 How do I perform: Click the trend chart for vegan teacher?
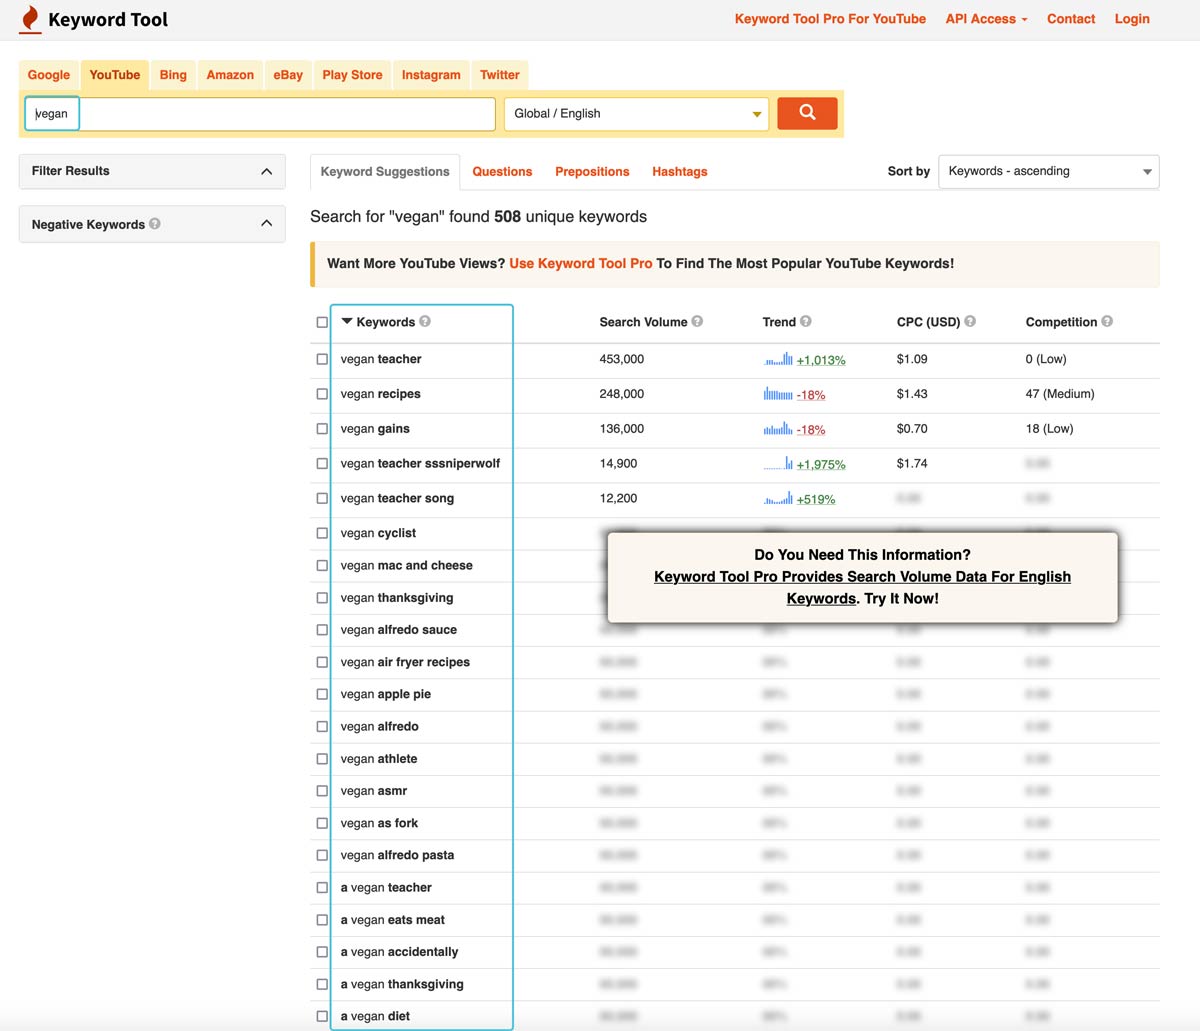(x=778, y=359)
